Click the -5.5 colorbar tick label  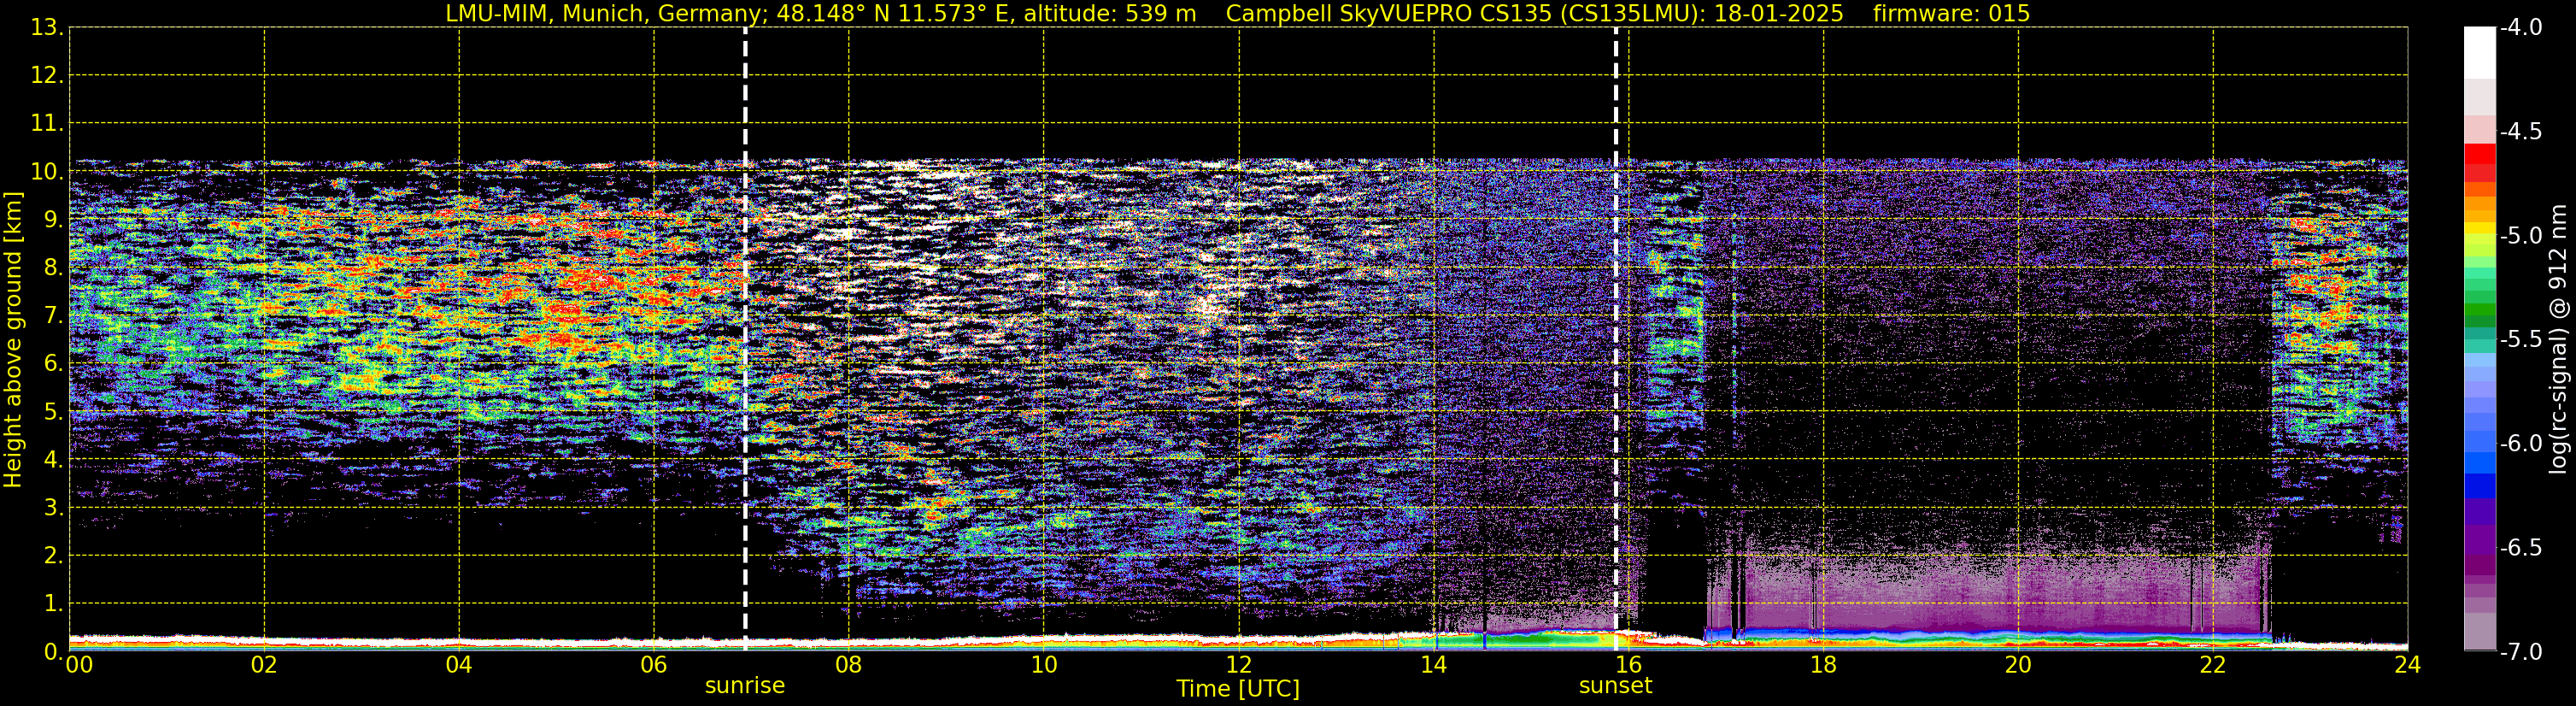pos(2521,340)
